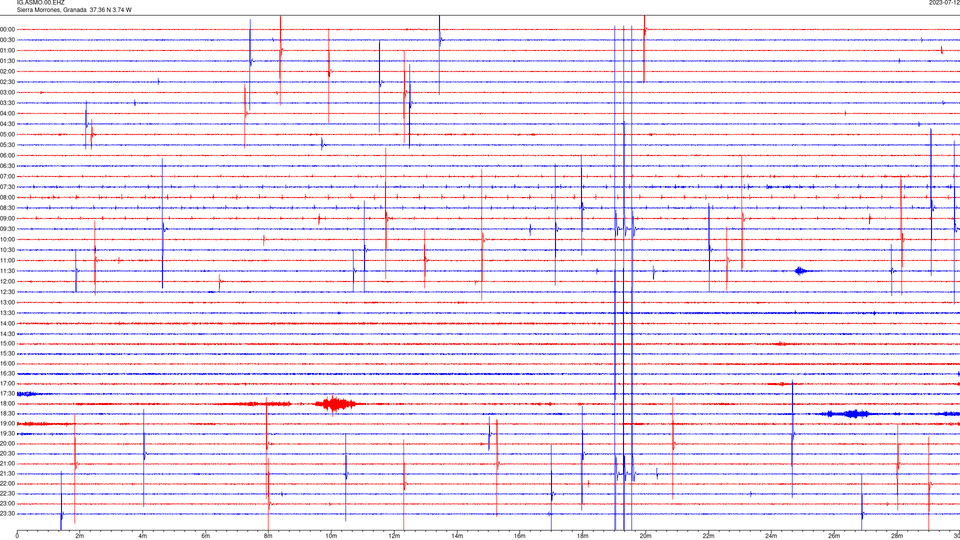
Task: Select the 15:00 time row label
Action: [7, 343]
